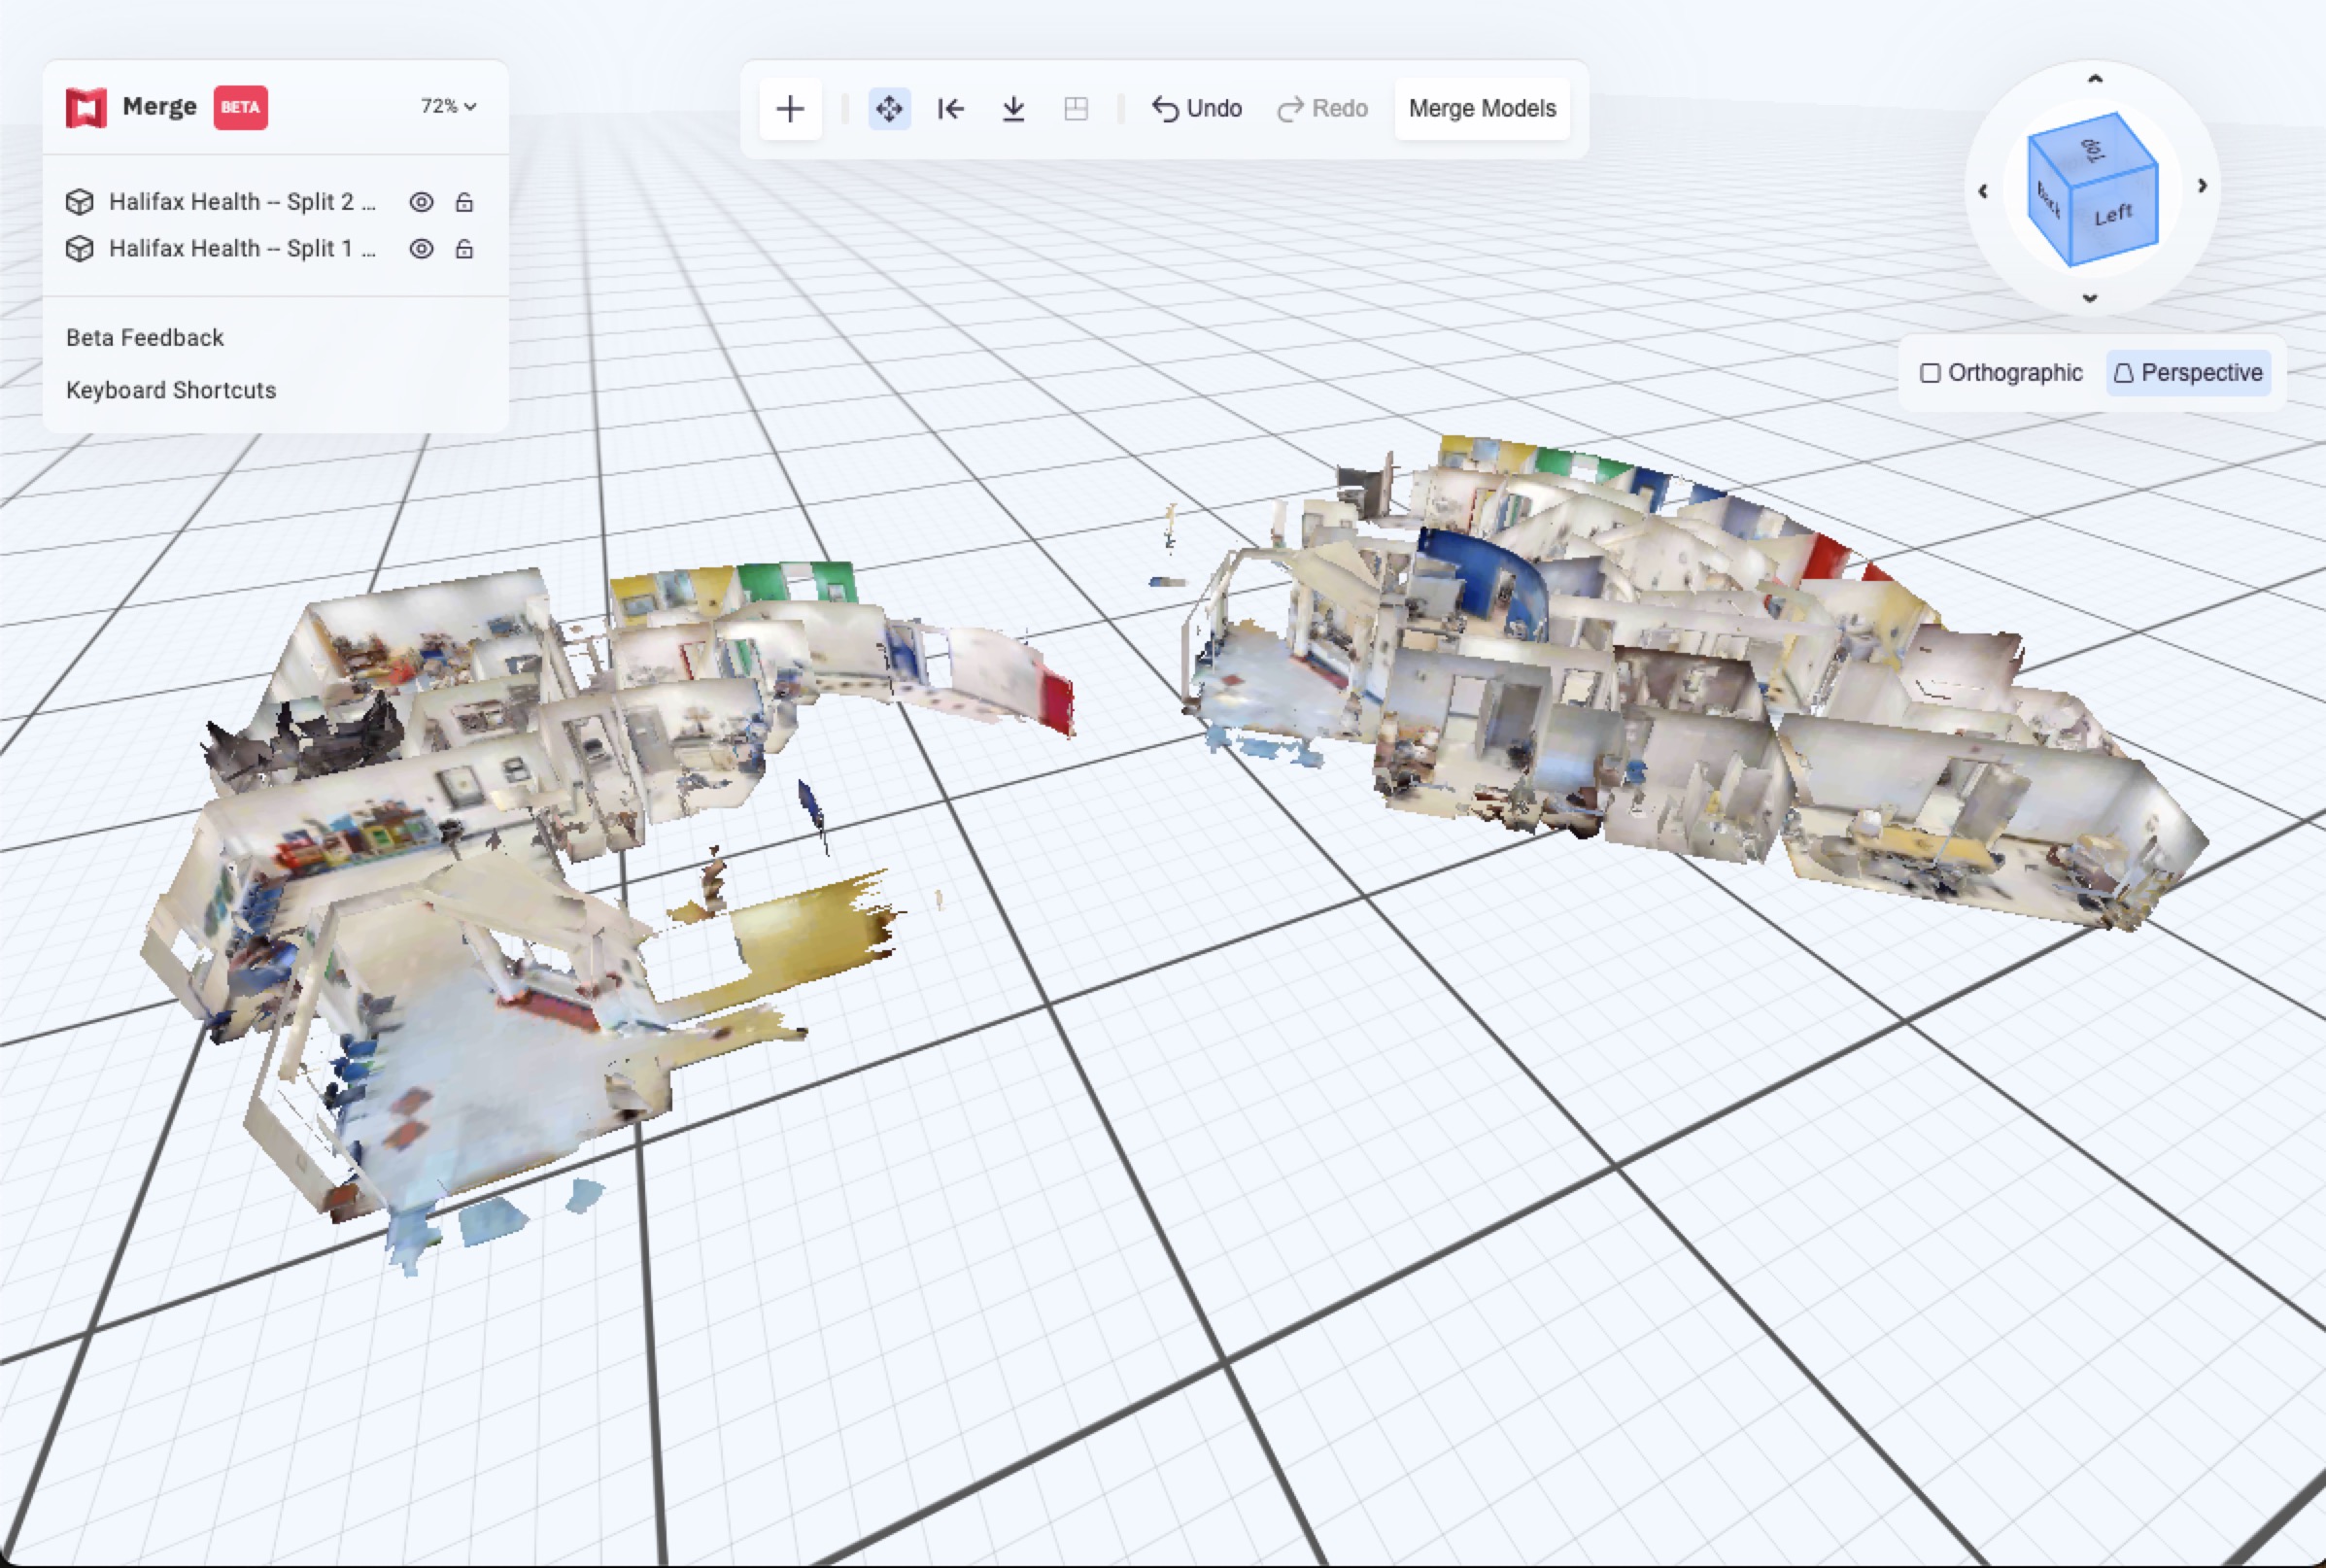This screenshot has height=1568, width=2326.
Task: Click the Undo arrow icon
Action: pyautogui.click(x=1165, y=108)
